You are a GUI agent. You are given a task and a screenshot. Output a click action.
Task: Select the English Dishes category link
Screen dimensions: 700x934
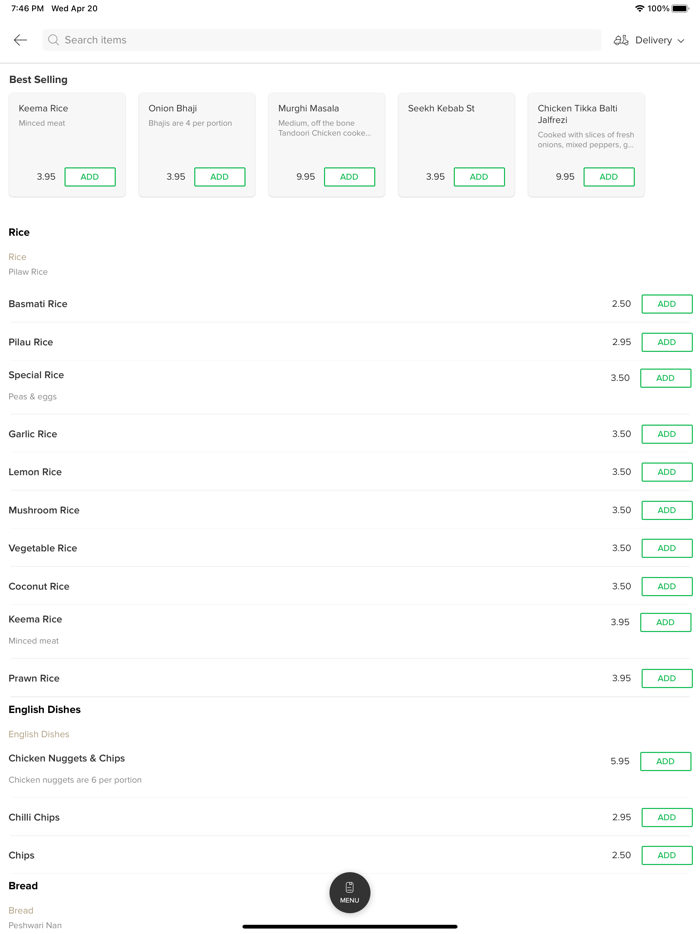coord(39,734)
